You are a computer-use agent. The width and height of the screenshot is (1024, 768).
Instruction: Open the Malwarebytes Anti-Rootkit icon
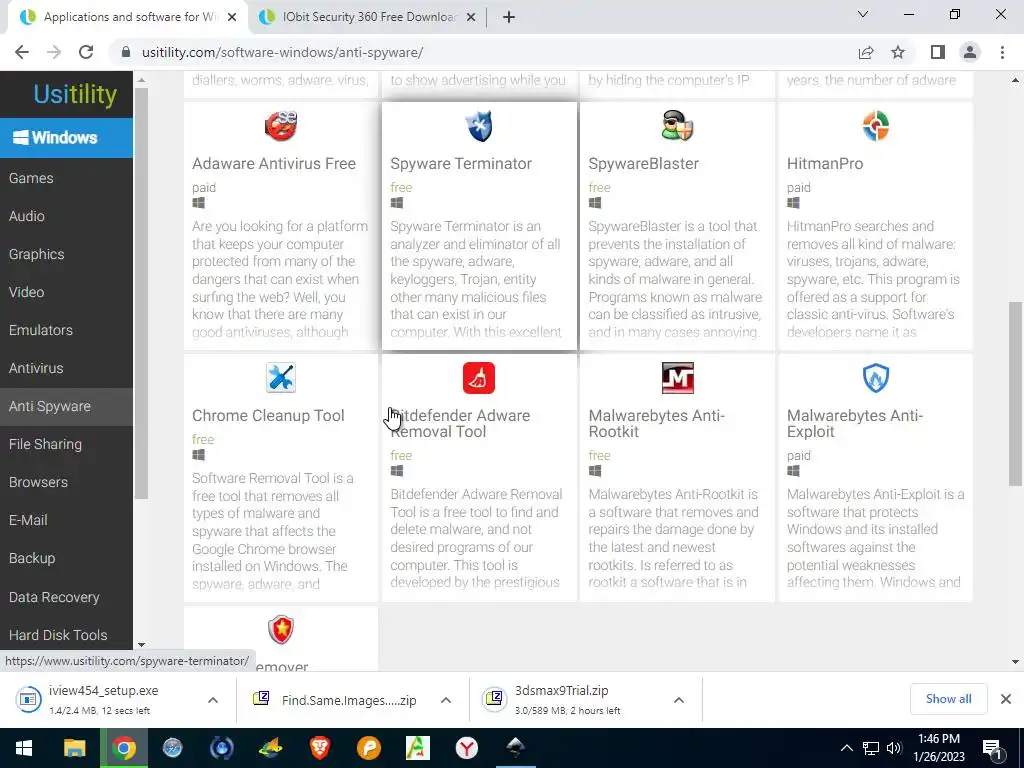pos(677,378)
